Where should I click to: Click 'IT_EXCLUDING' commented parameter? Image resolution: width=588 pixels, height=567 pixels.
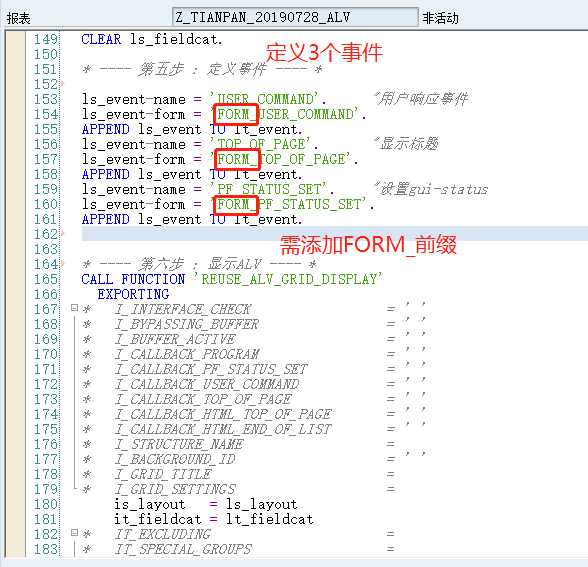[x=163, y=534]
